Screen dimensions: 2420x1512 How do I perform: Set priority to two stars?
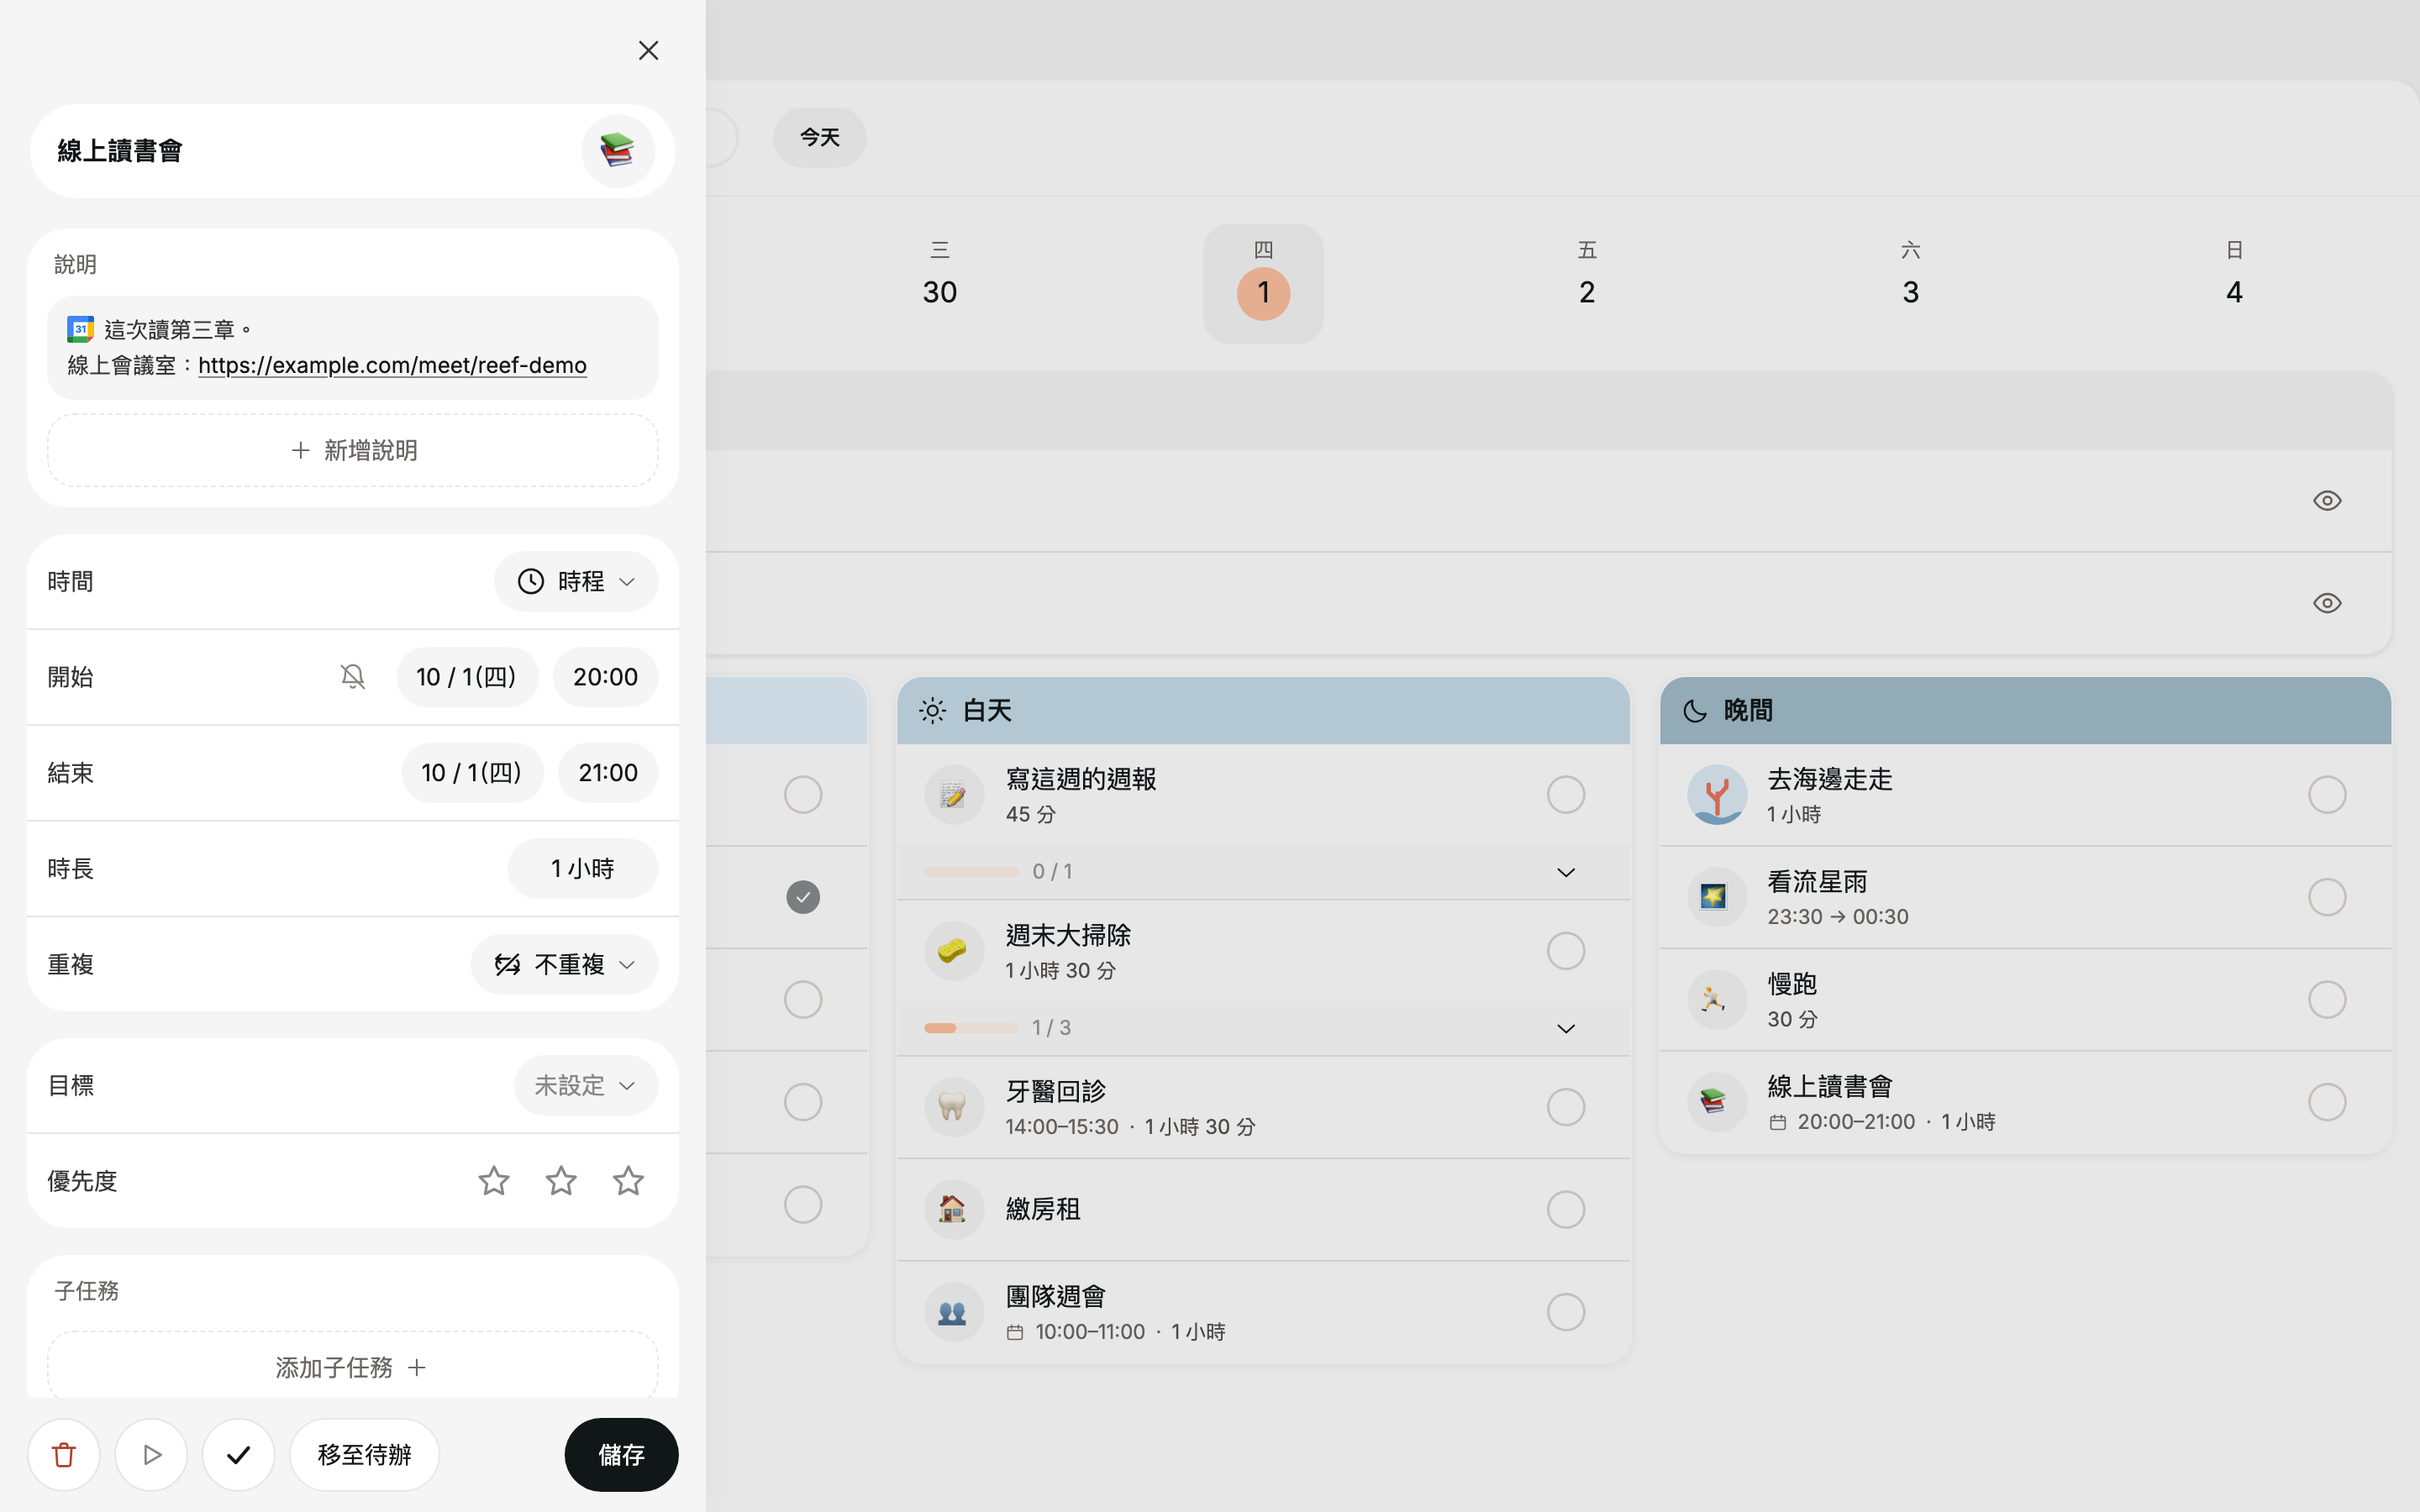[561, 1181]
